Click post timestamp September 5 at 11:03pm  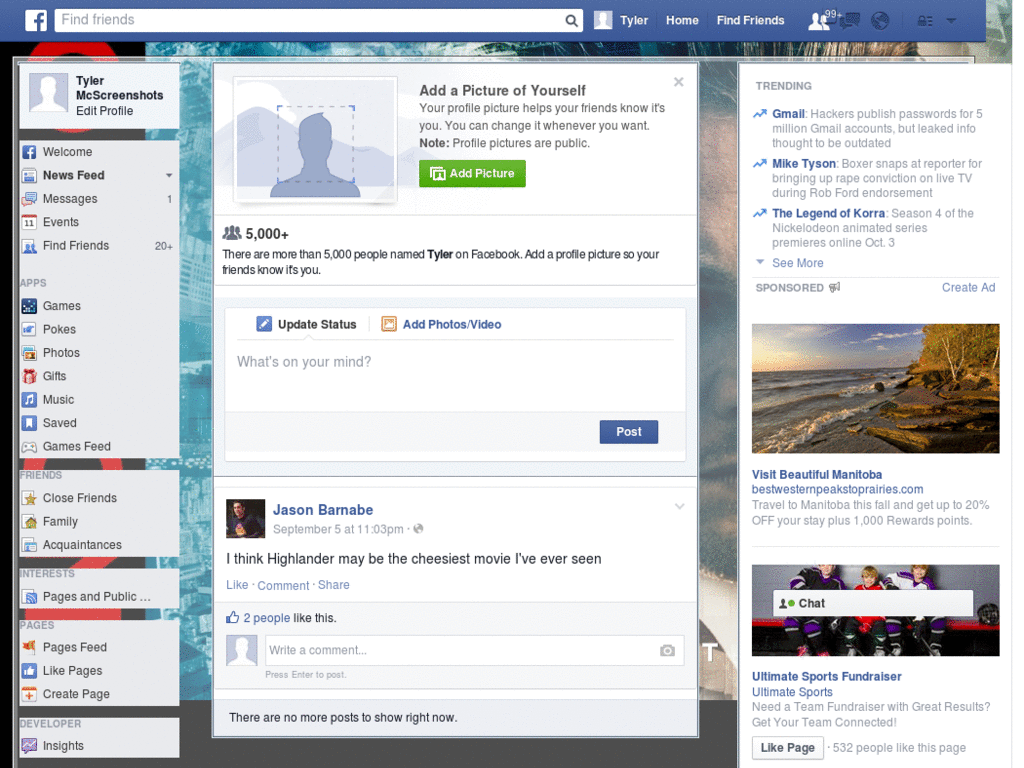click(x=338, y=529)
